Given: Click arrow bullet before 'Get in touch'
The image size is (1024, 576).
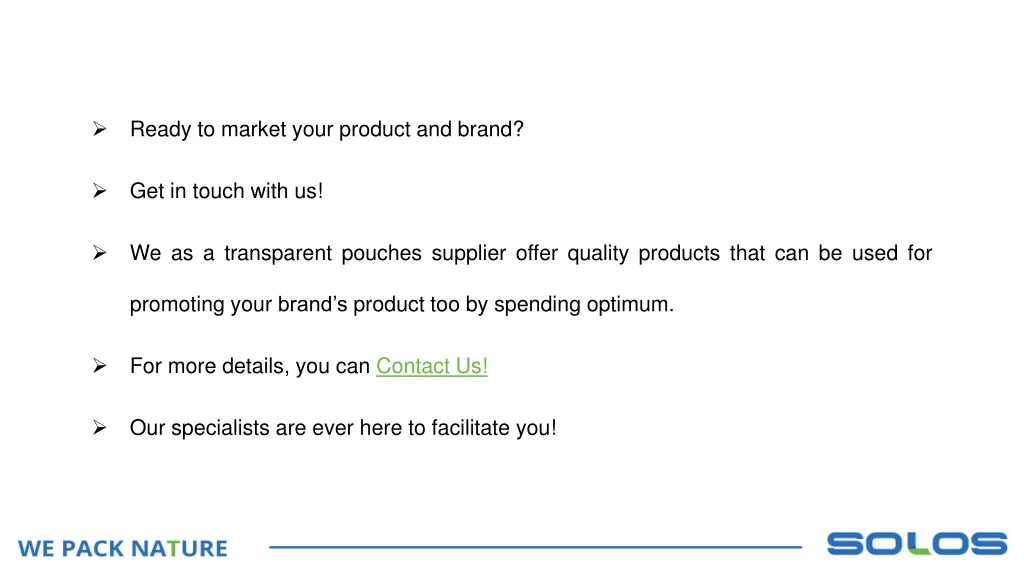Looking at the screenshot, I should pyautogui.click(x=99, y=191).
